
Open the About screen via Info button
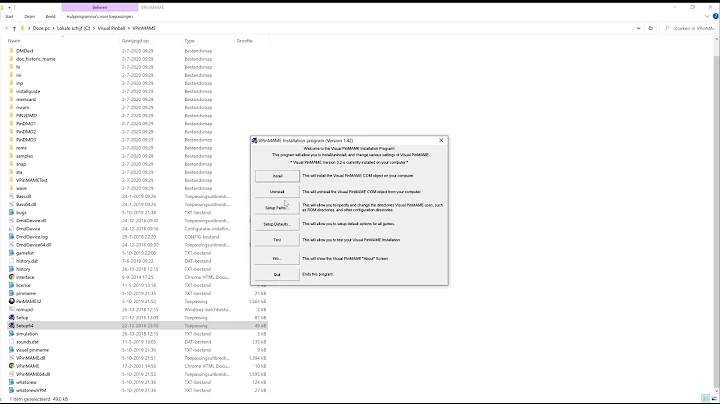(x=277, y=258)
